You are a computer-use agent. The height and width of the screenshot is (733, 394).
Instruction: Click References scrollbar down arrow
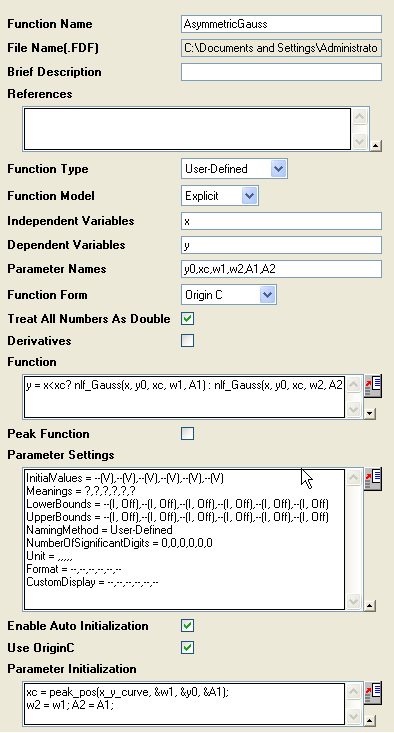coord(359,142)
